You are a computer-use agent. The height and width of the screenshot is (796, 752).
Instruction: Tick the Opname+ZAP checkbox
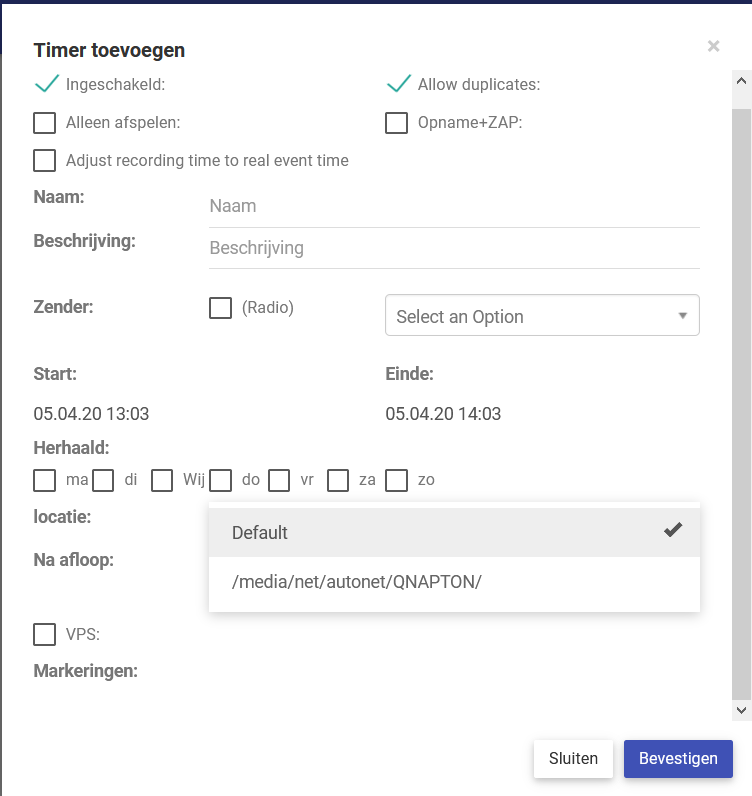(397, 123)
